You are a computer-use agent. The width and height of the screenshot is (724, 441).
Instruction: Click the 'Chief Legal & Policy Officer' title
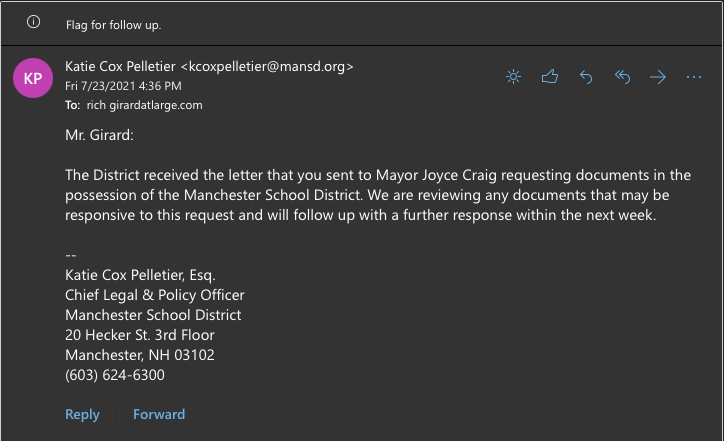coord(154,295)
